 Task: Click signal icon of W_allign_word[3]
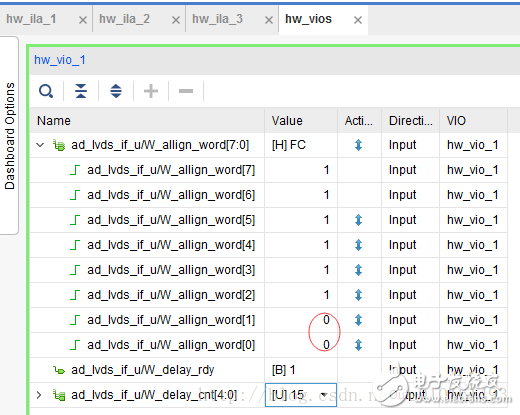75,270
